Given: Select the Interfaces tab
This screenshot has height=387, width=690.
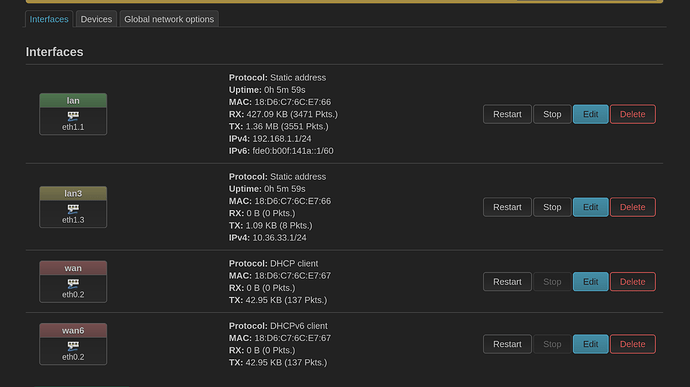Looking at the screenshot, I should (49, 19).
